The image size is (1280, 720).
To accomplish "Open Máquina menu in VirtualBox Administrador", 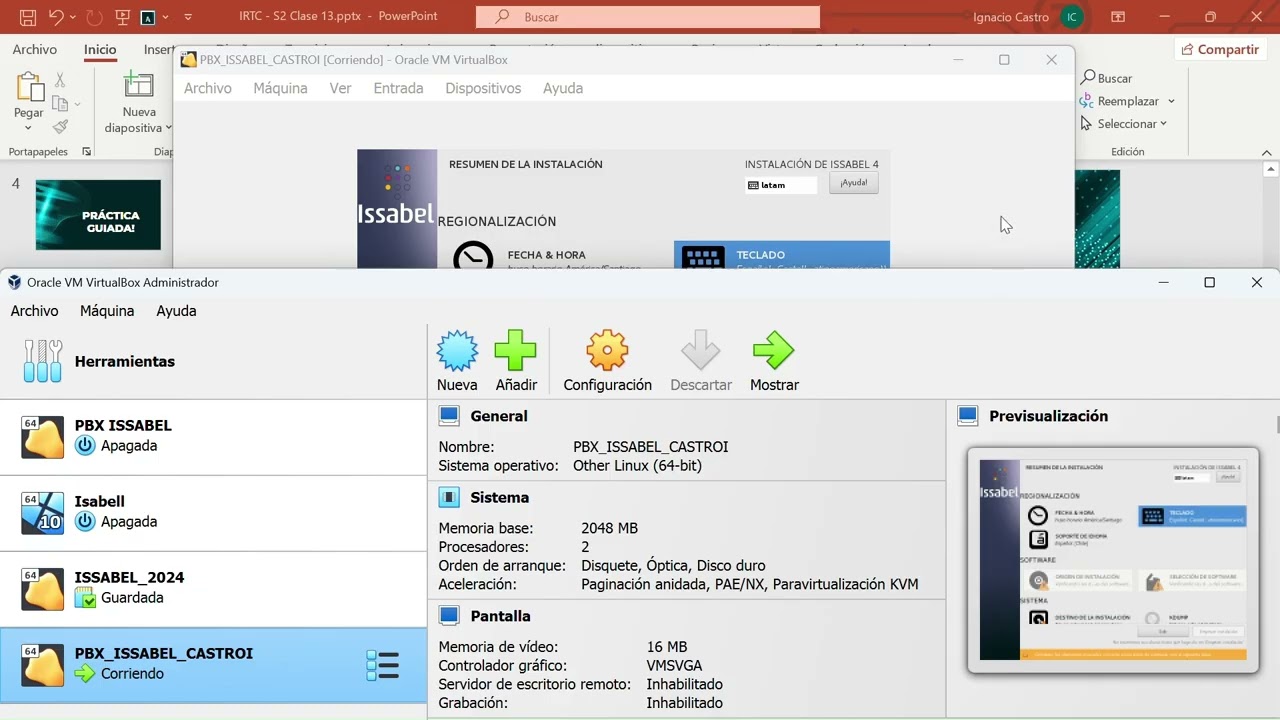I will pos(107,311).
